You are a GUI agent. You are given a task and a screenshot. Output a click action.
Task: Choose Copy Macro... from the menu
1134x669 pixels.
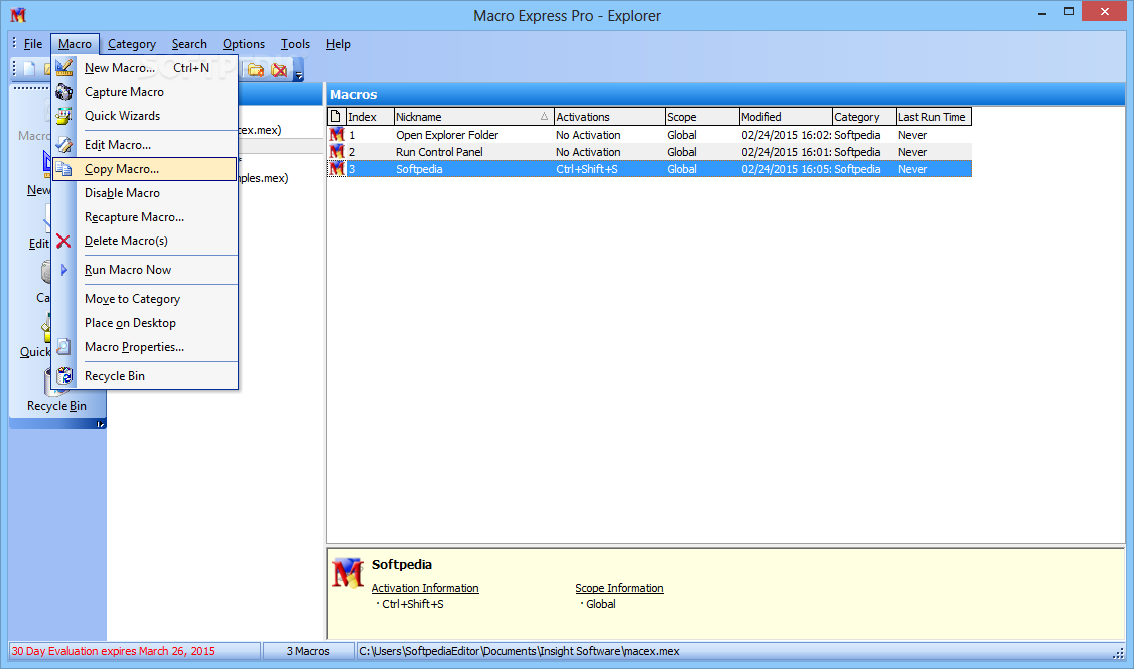pyautogui.click(x=145, y=169)
